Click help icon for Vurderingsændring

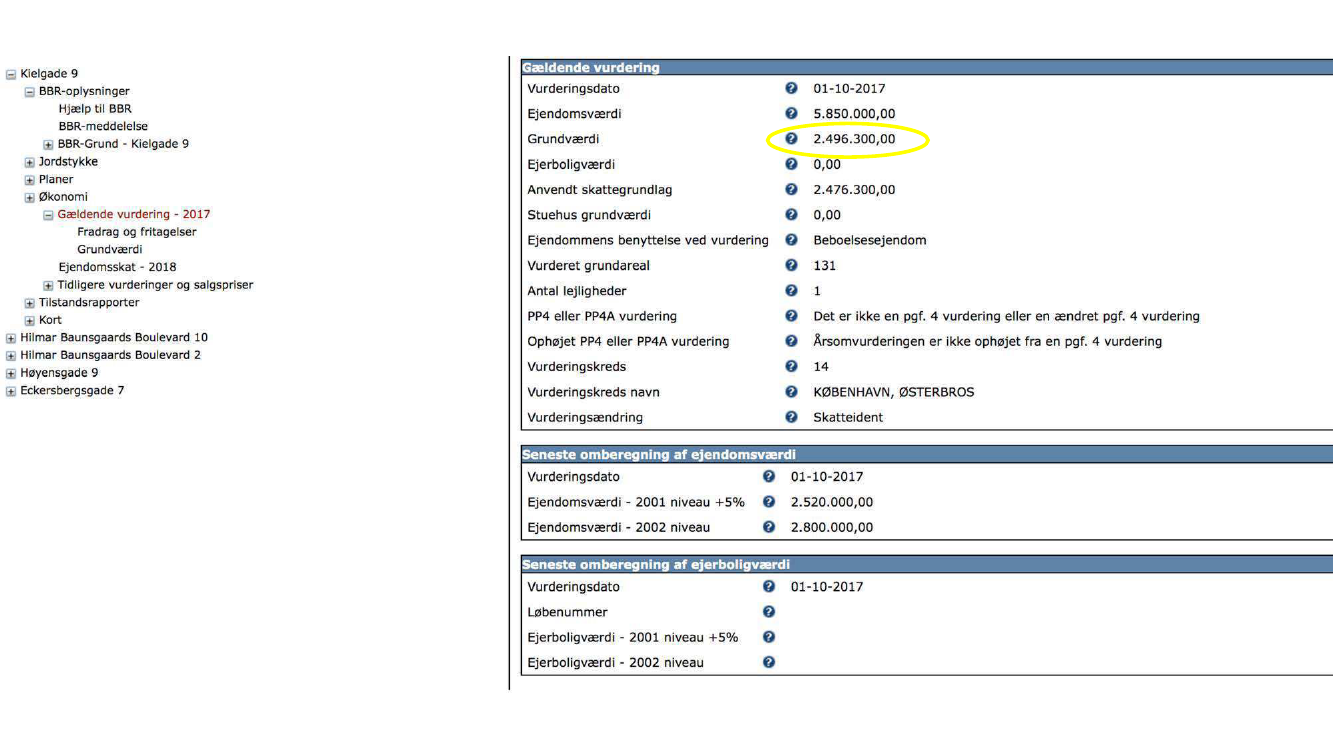(791, 417)
